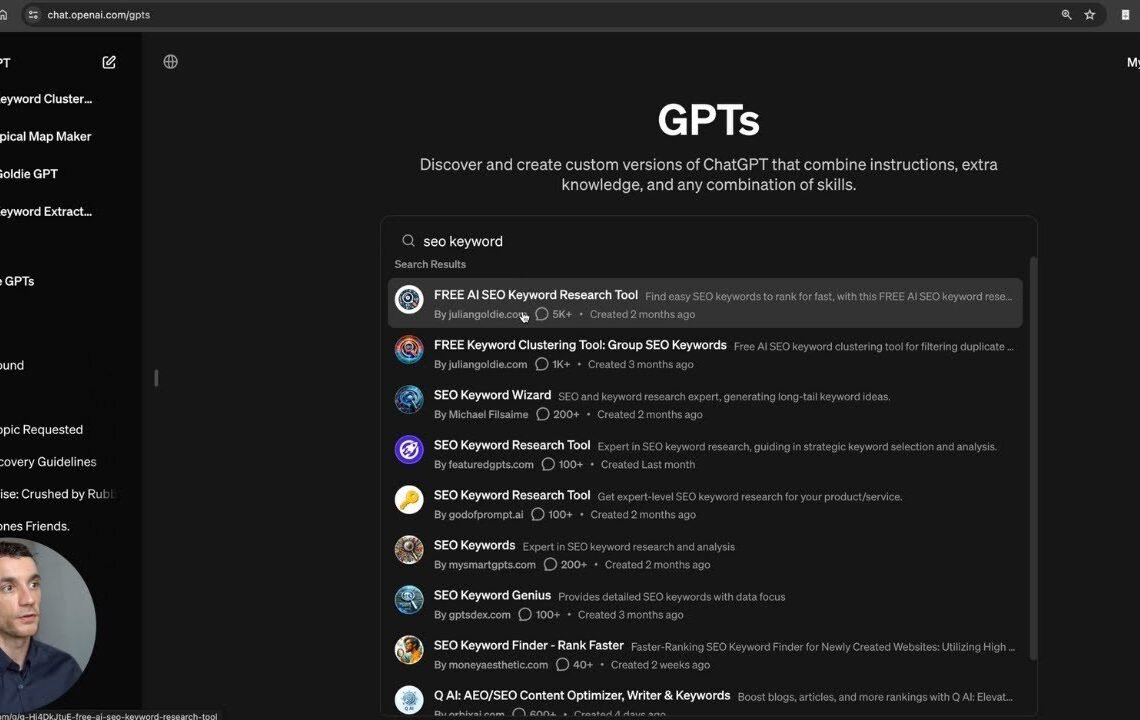Click the "Search Results" label
Screen dimensions: 1140x720
(x=430, y=264)
